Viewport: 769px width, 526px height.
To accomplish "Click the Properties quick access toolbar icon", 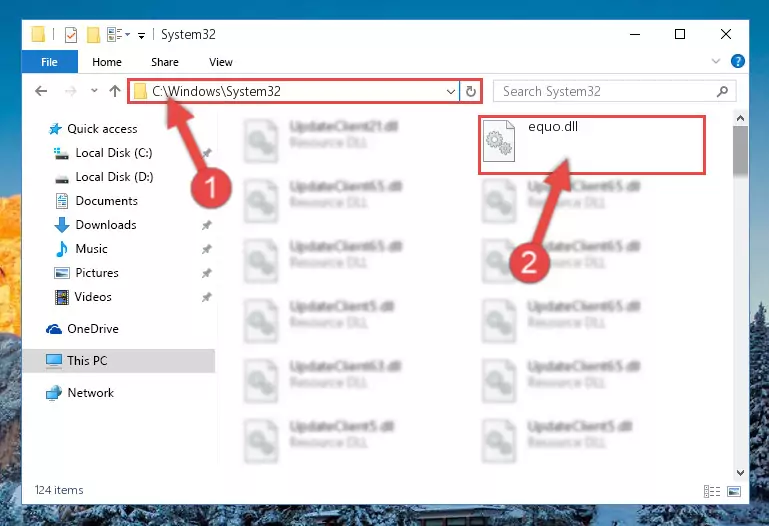I will [x=71, y=35].
